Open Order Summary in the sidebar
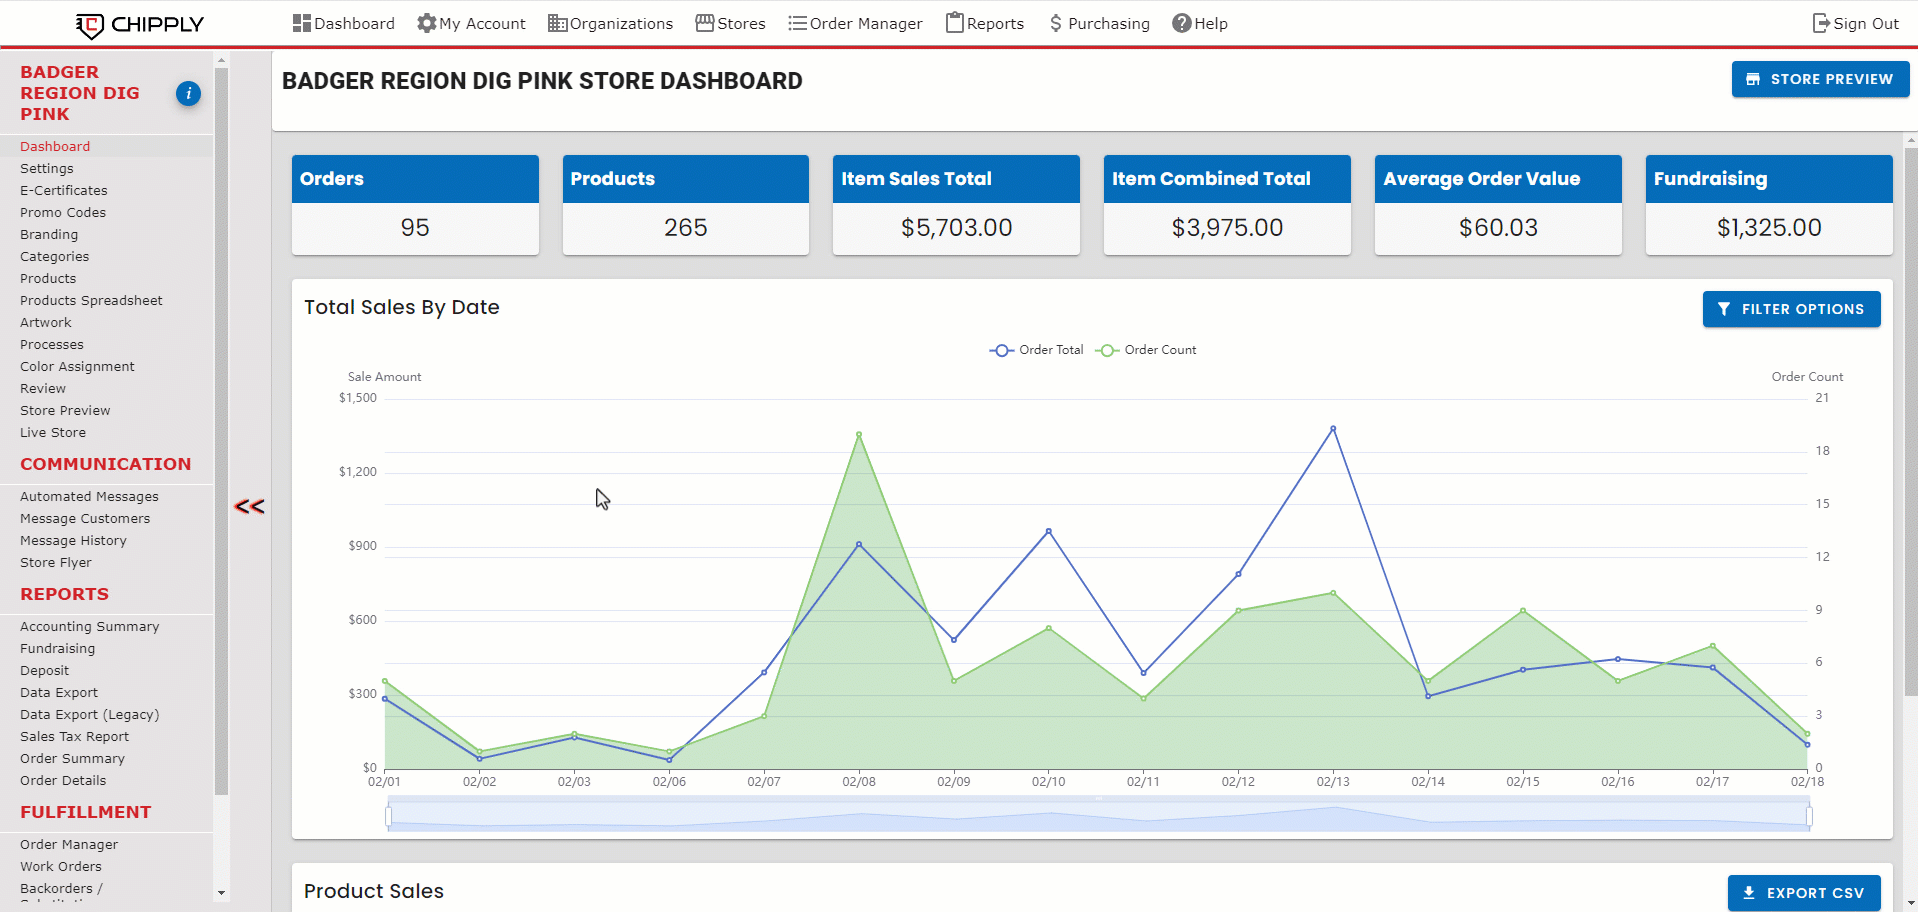 pos(72,758)
